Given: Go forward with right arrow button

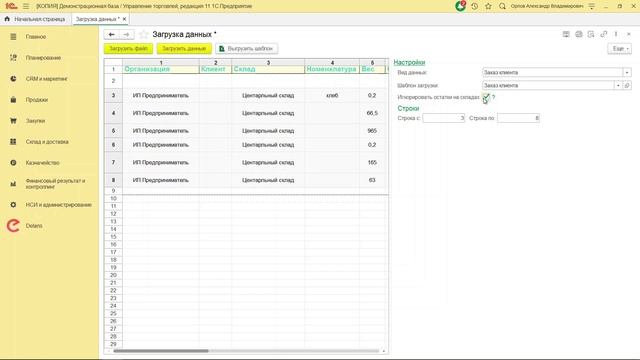Looking at the screenshot, I should tap(127, 35).
